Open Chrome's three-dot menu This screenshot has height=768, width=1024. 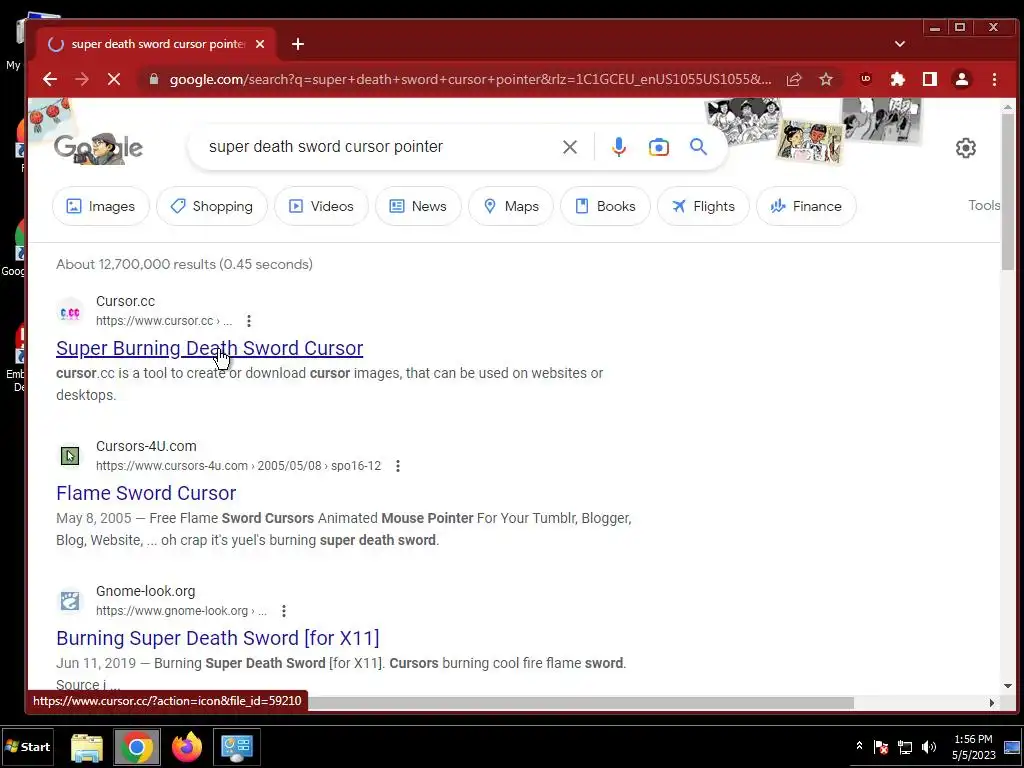(995, 80)
